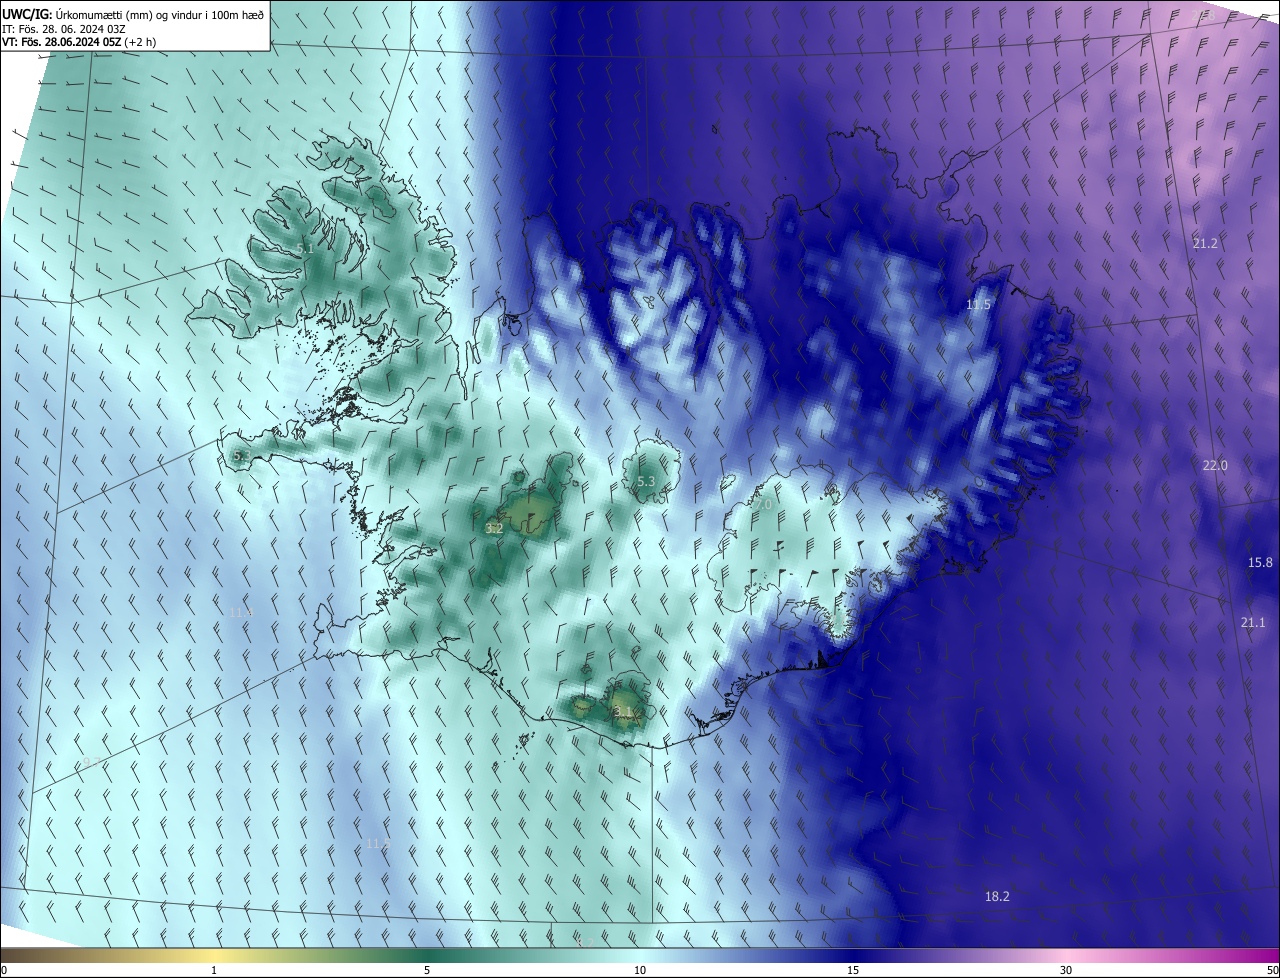Click the 5.3 value inside Hofsjökull glacier outline

point(646,482)
